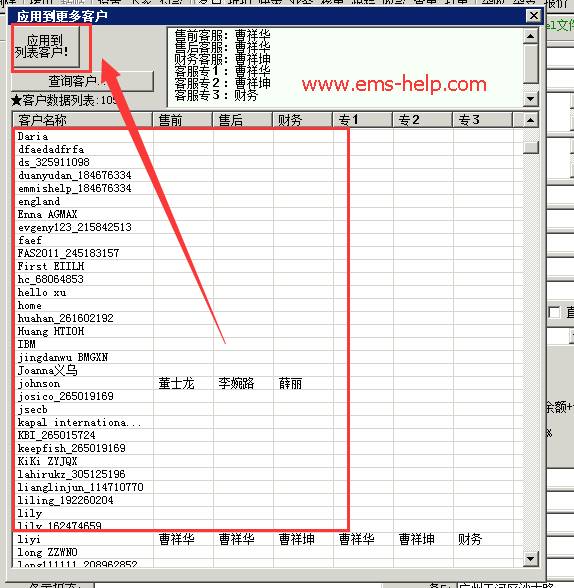574x588 pixels.
Task: Click the 售前 column header
Action: [183, 120]
